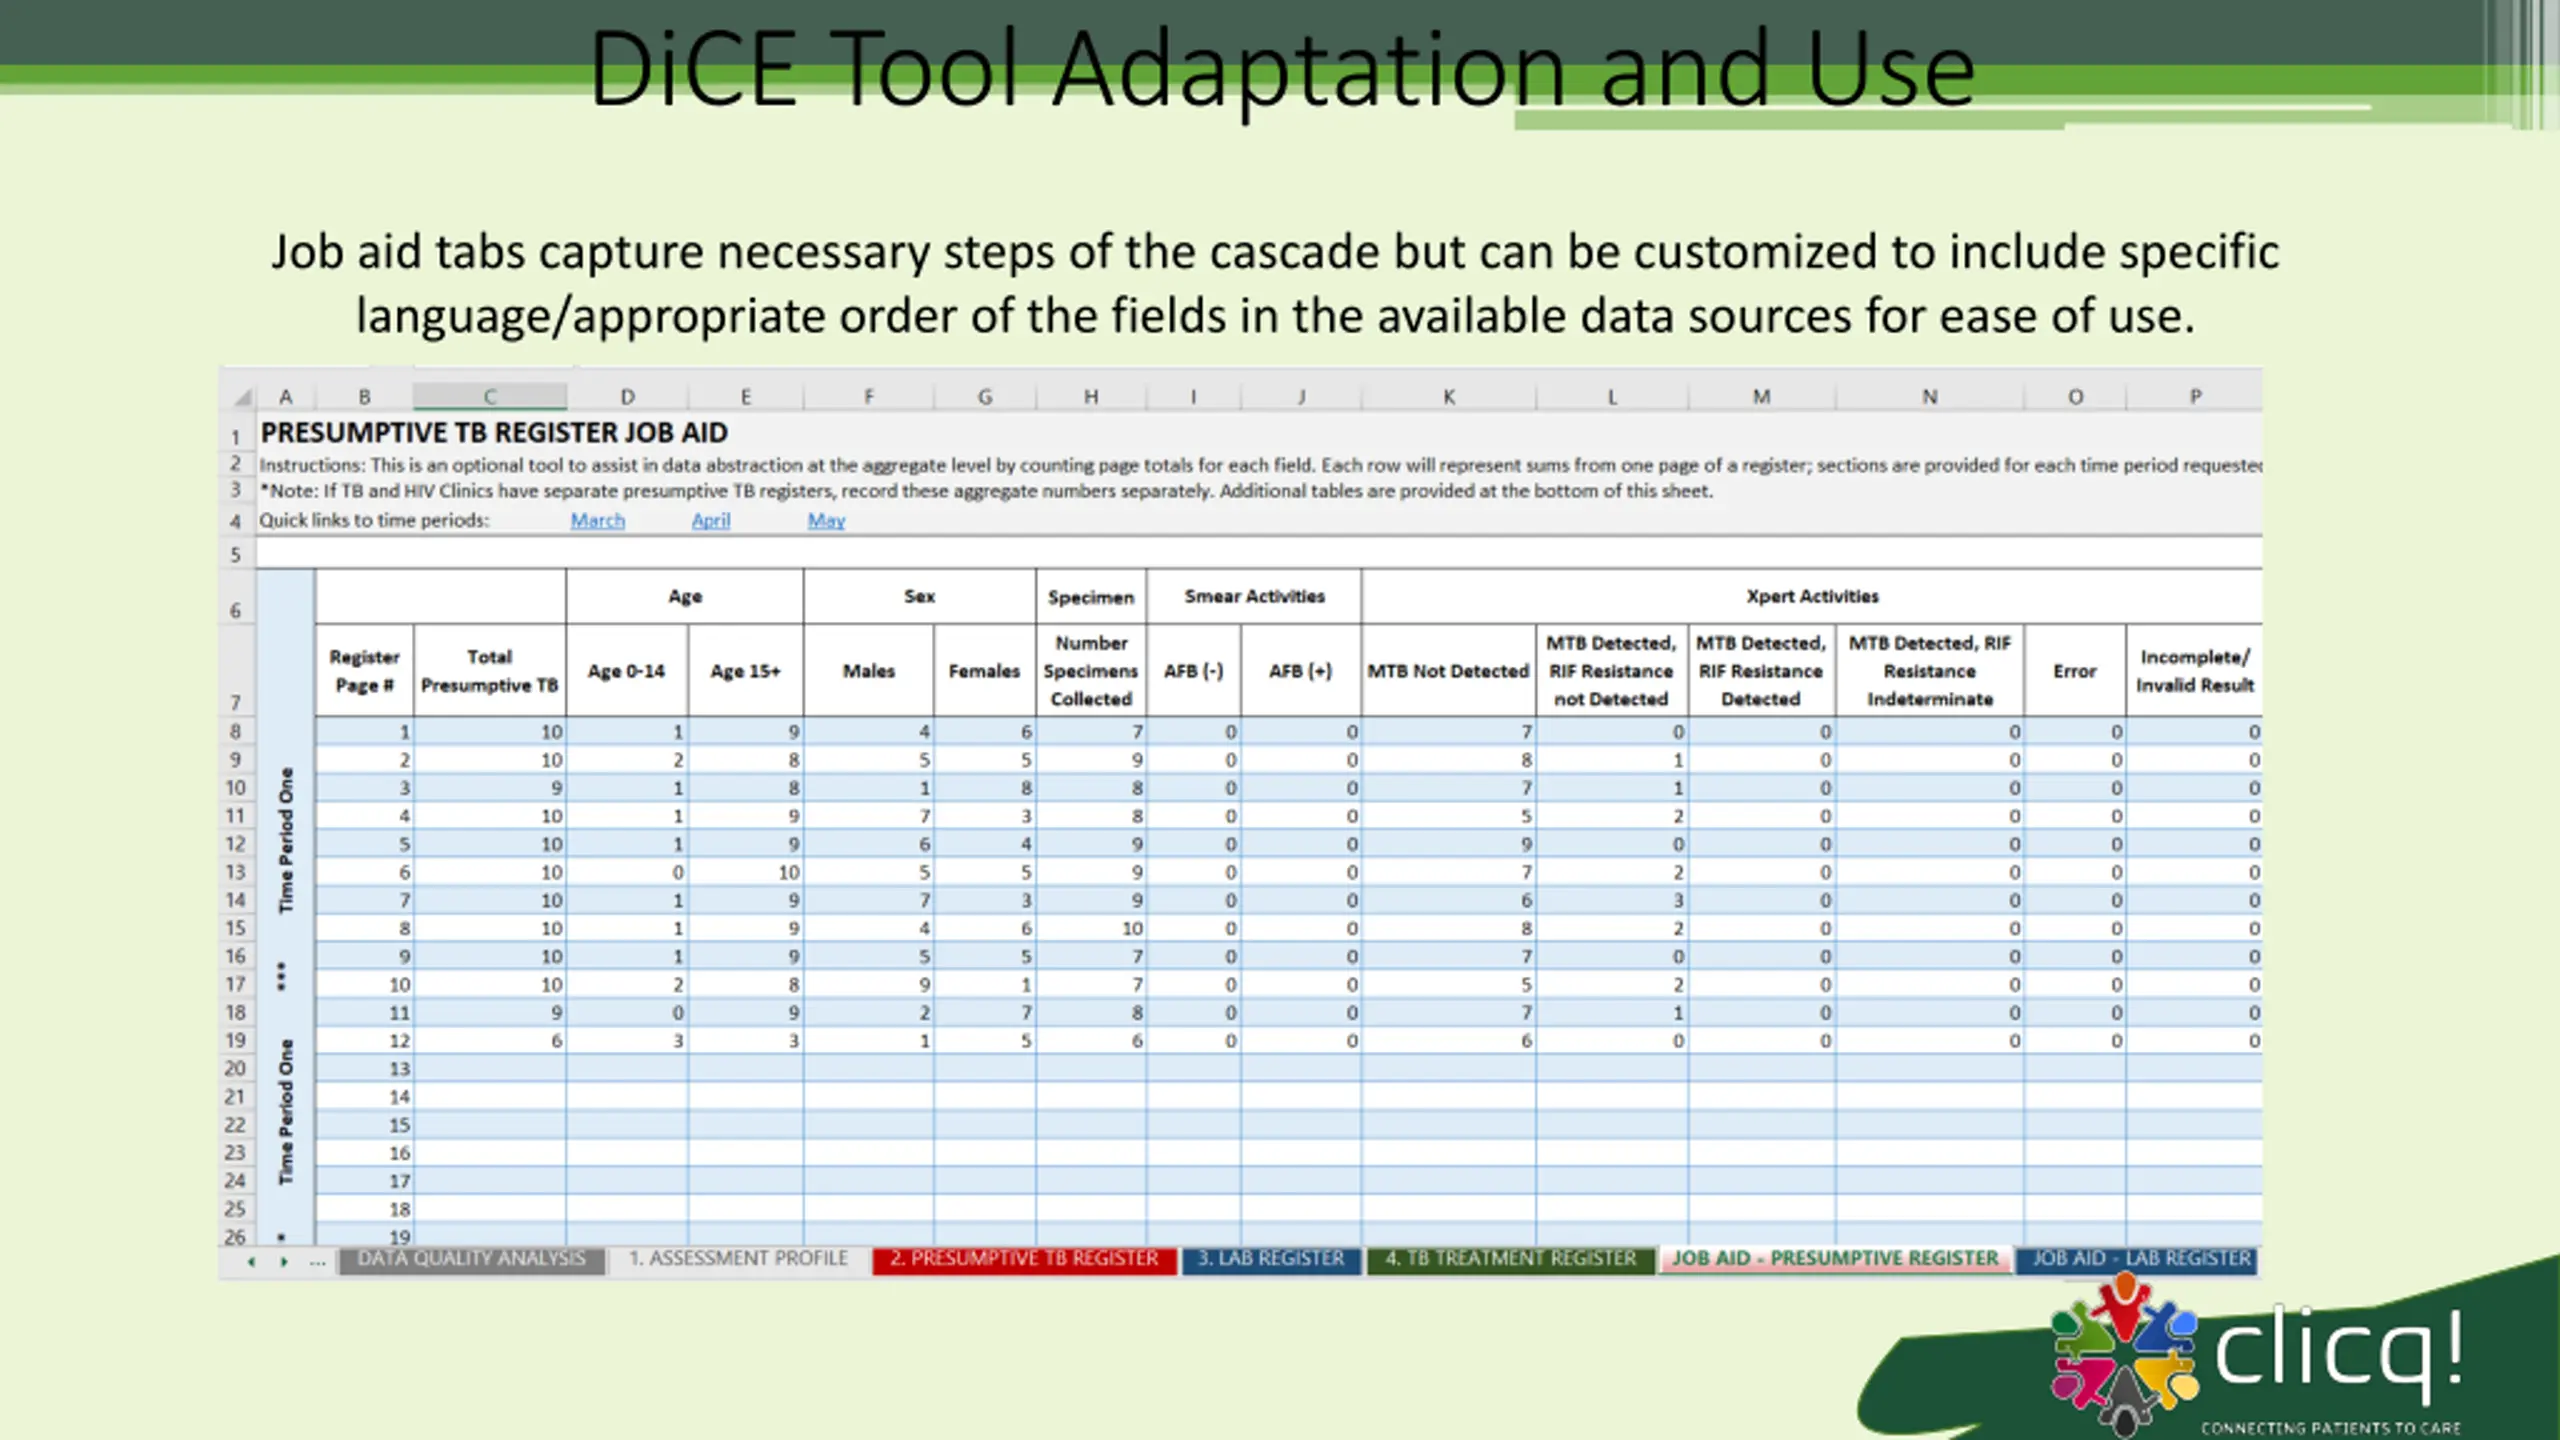Click the Total Presumptive TB header cell

[x=490, y=671]
